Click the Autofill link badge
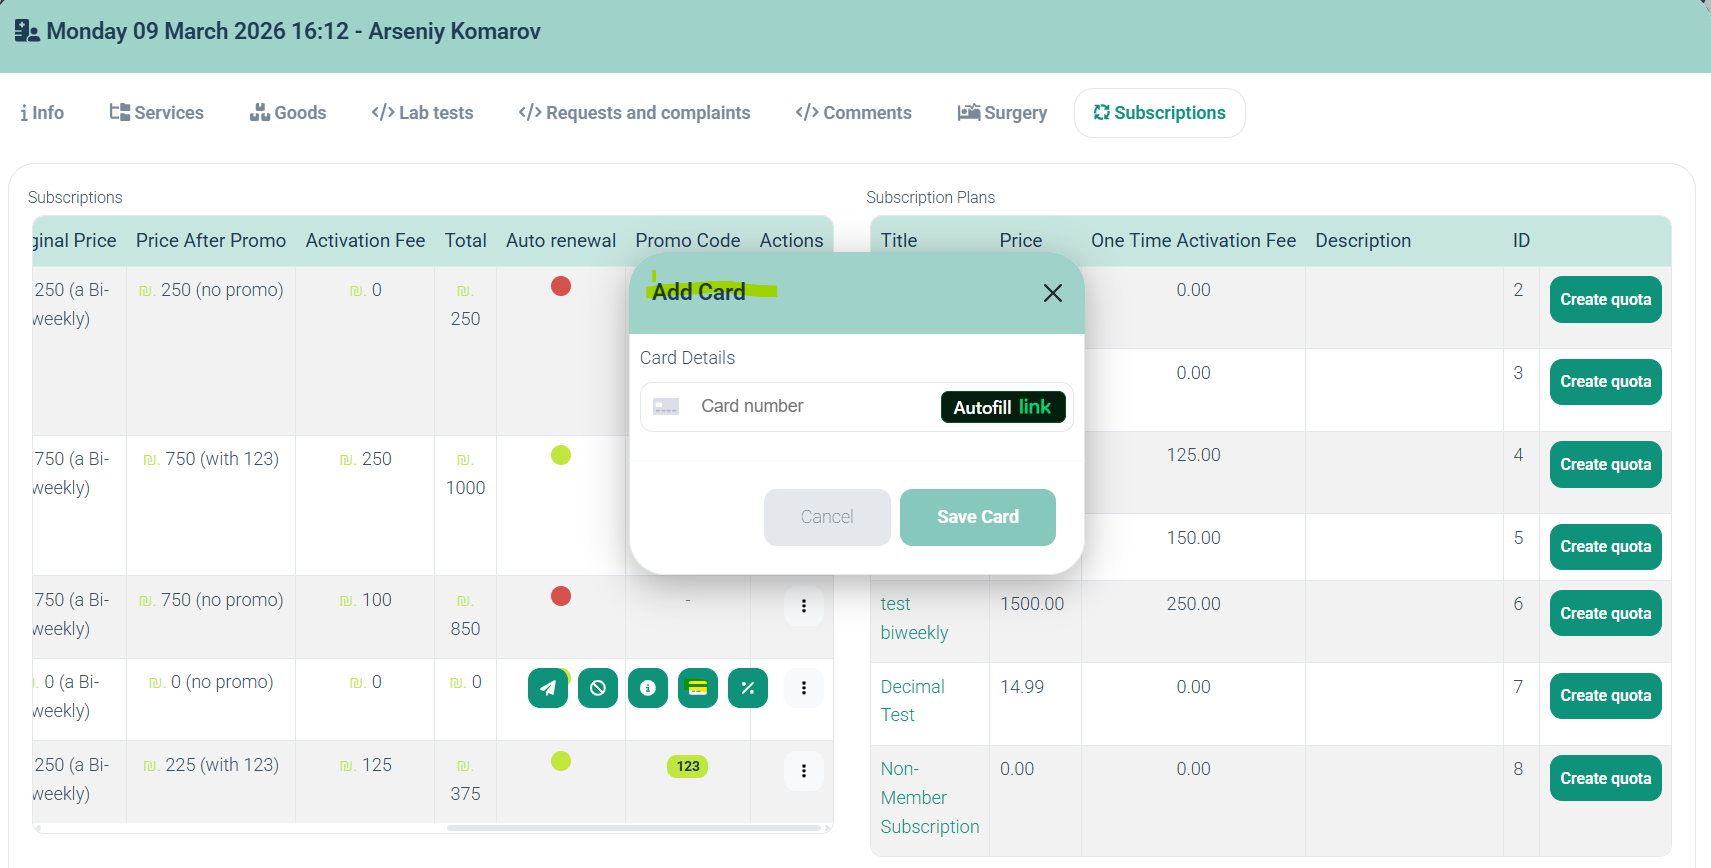Screen dimensions: 1711x868 click(x=1002, y=407)
